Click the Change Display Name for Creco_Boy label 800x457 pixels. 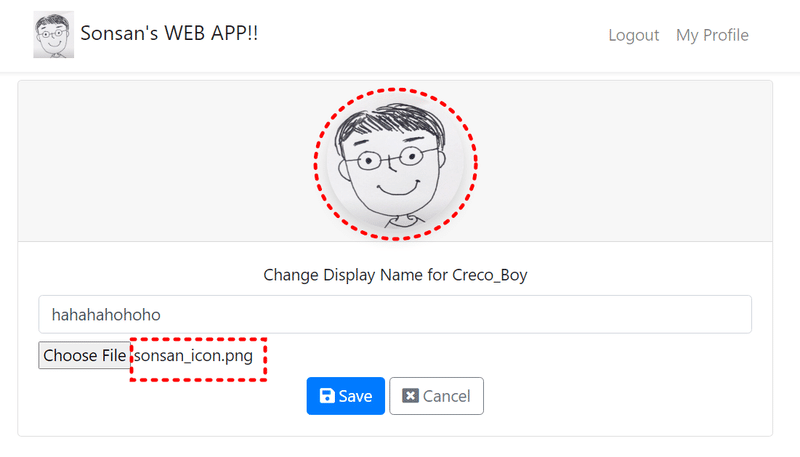coord(395,275)
